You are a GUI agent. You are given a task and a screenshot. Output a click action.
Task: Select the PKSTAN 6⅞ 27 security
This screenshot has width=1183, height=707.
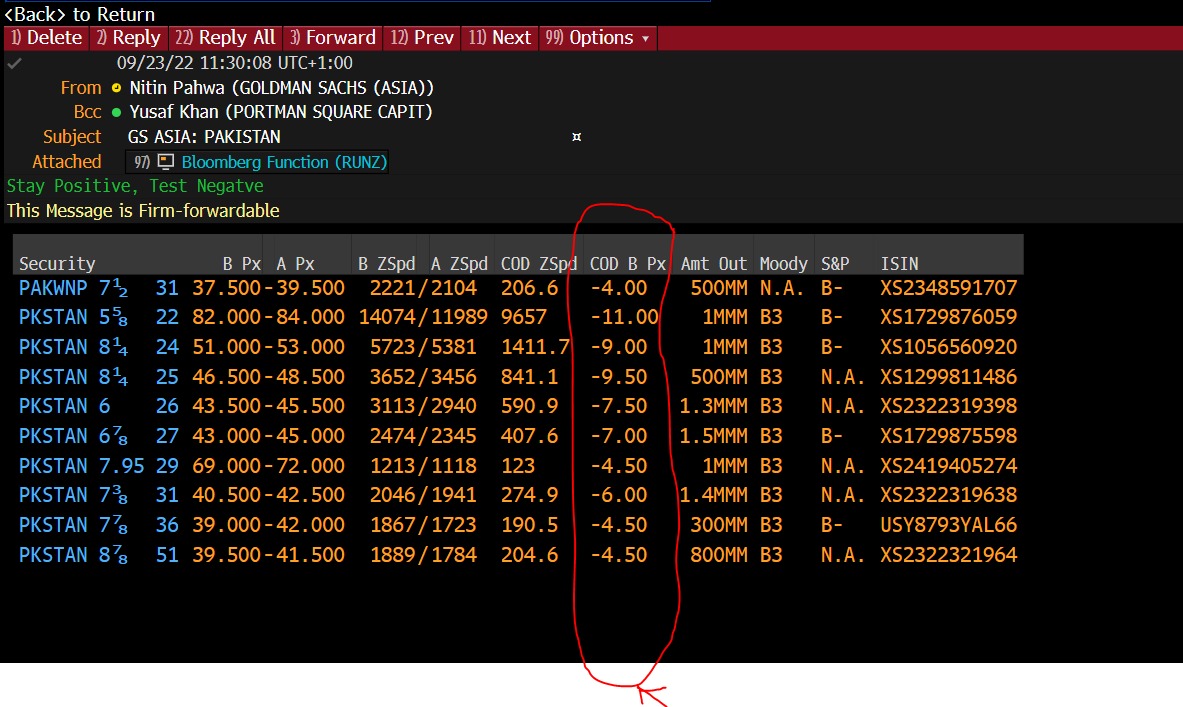pyautogui.click(x=98, y=436)
